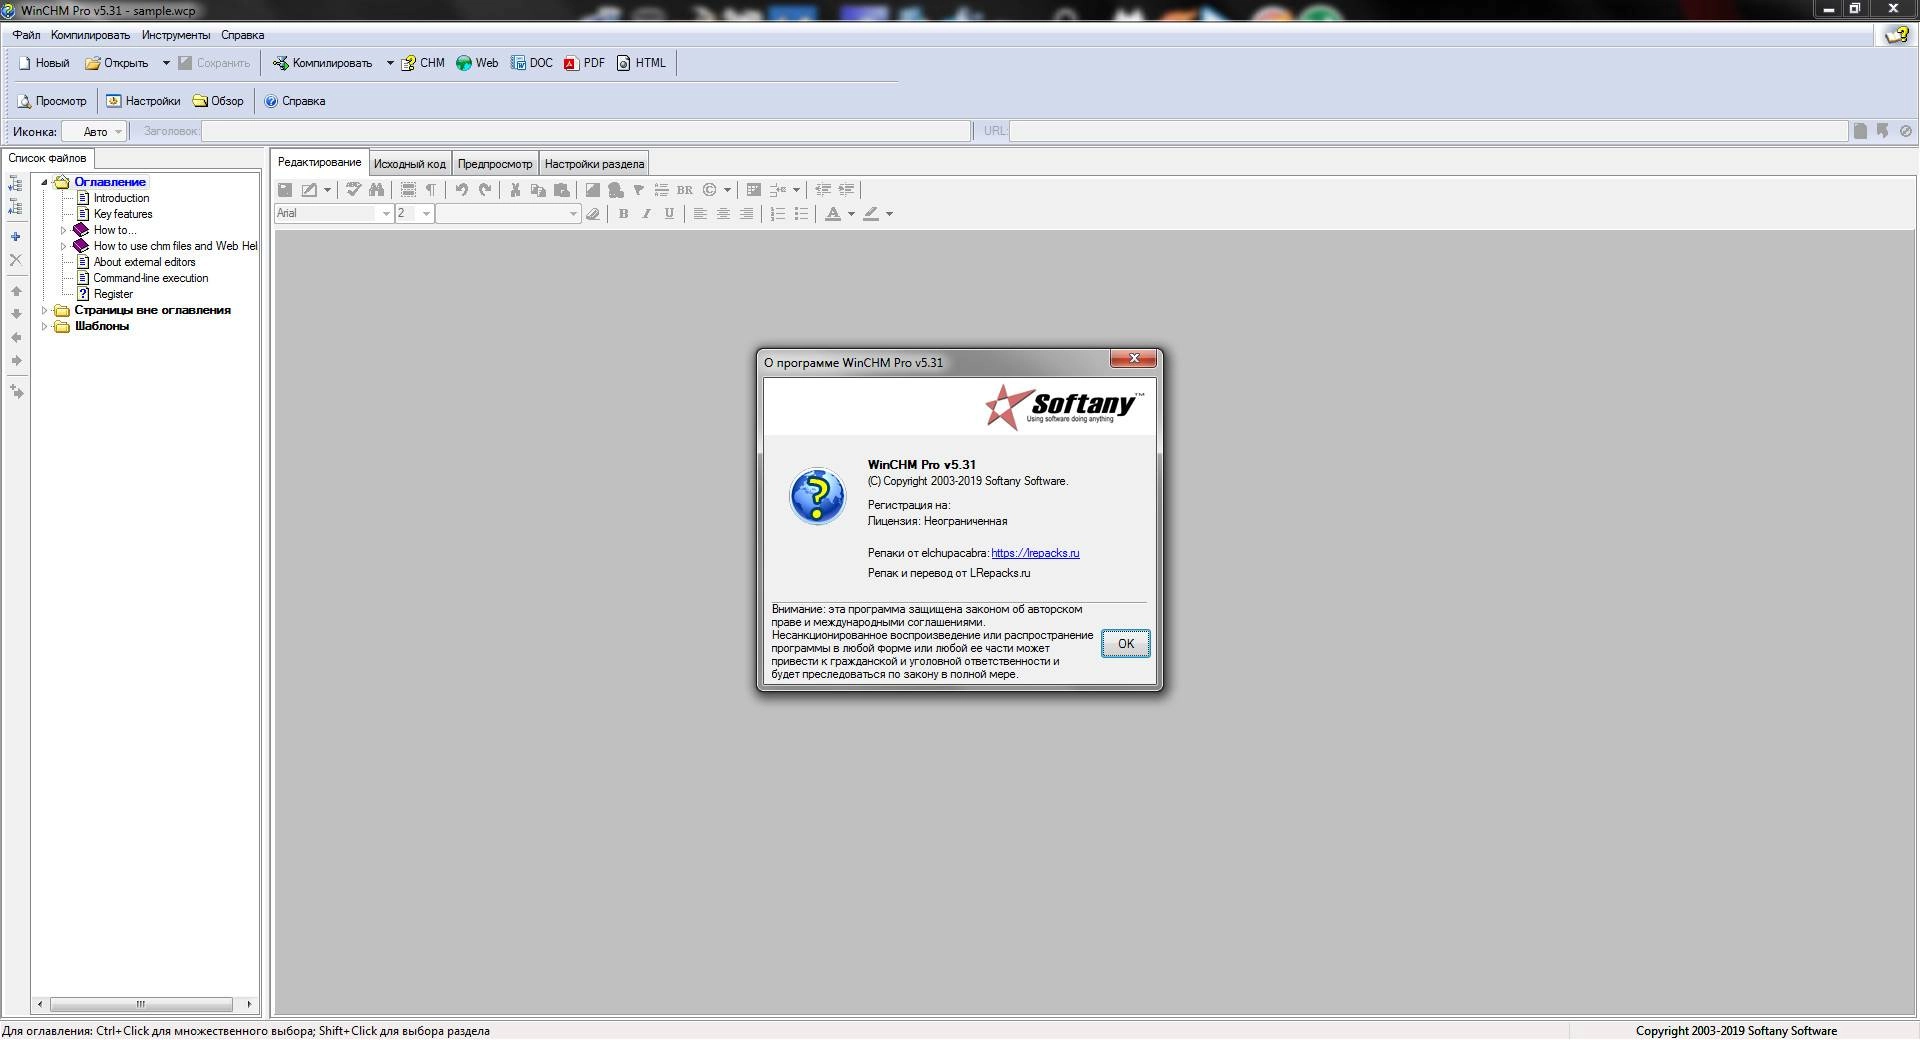1920x1040 pixels.
Task: Toggle italic formatting
Action: pos(646,214)
